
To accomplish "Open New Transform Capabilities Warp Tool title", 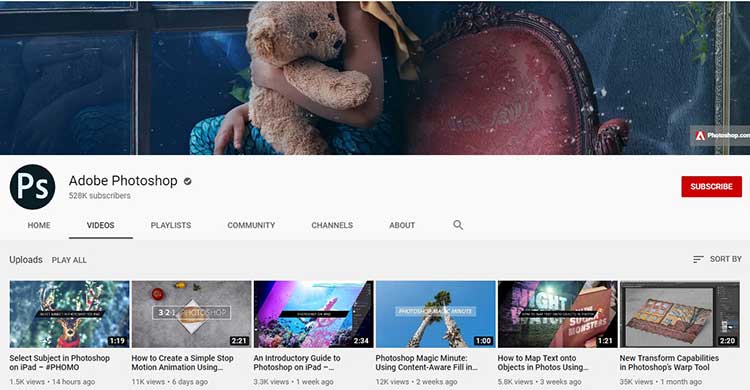I will 669,363.
